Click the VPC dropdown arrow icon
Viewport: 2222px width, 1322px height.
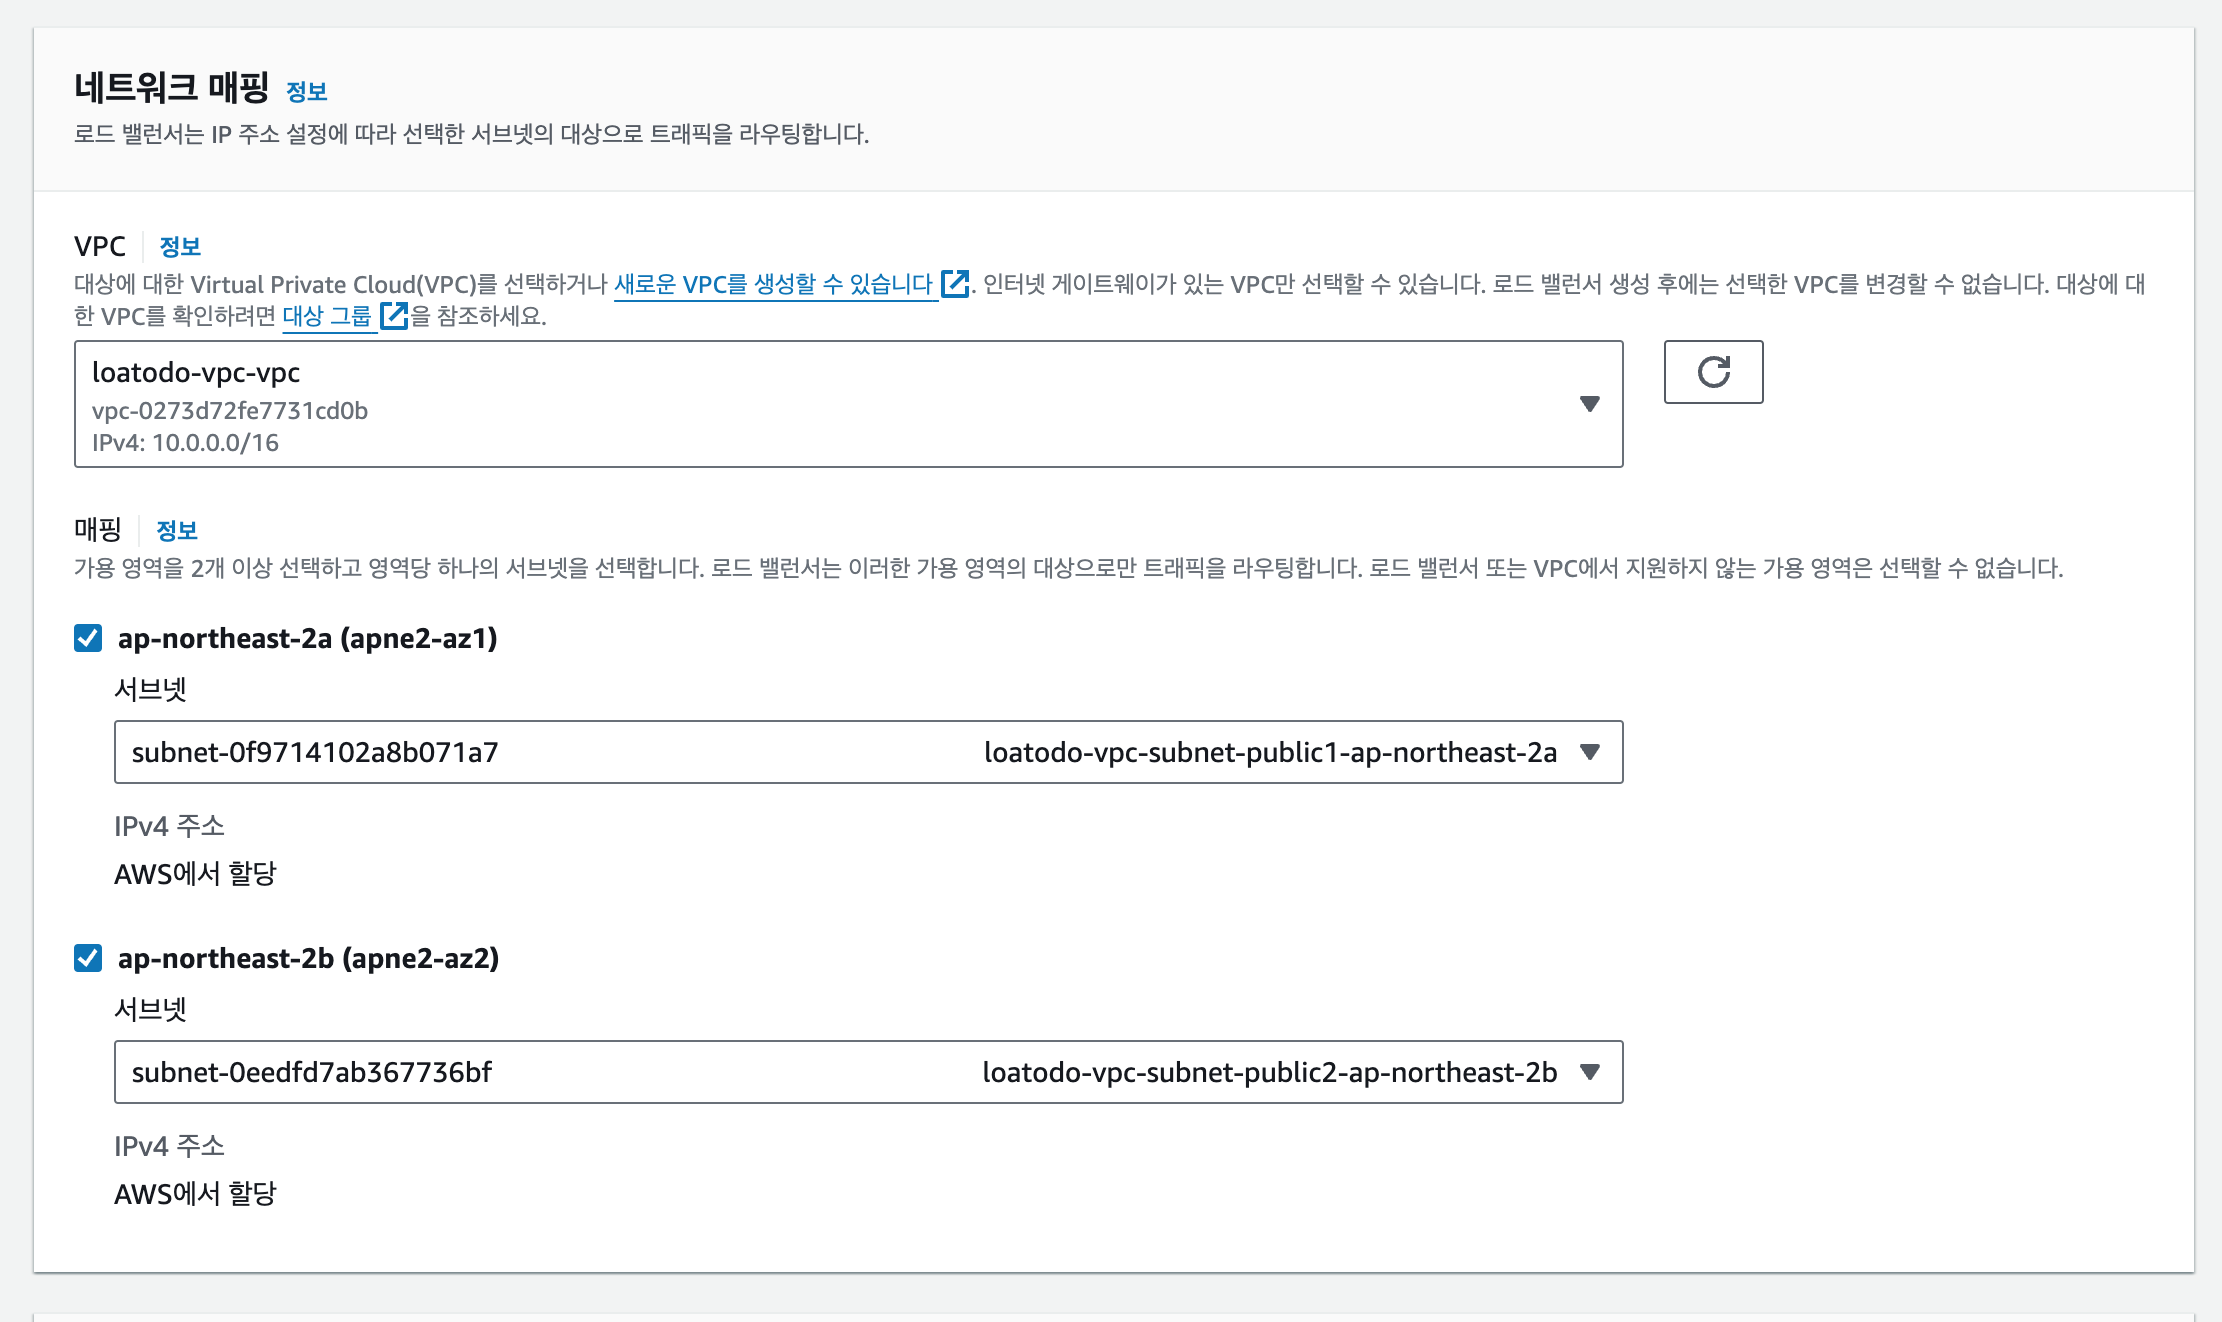coord(1589,404)
